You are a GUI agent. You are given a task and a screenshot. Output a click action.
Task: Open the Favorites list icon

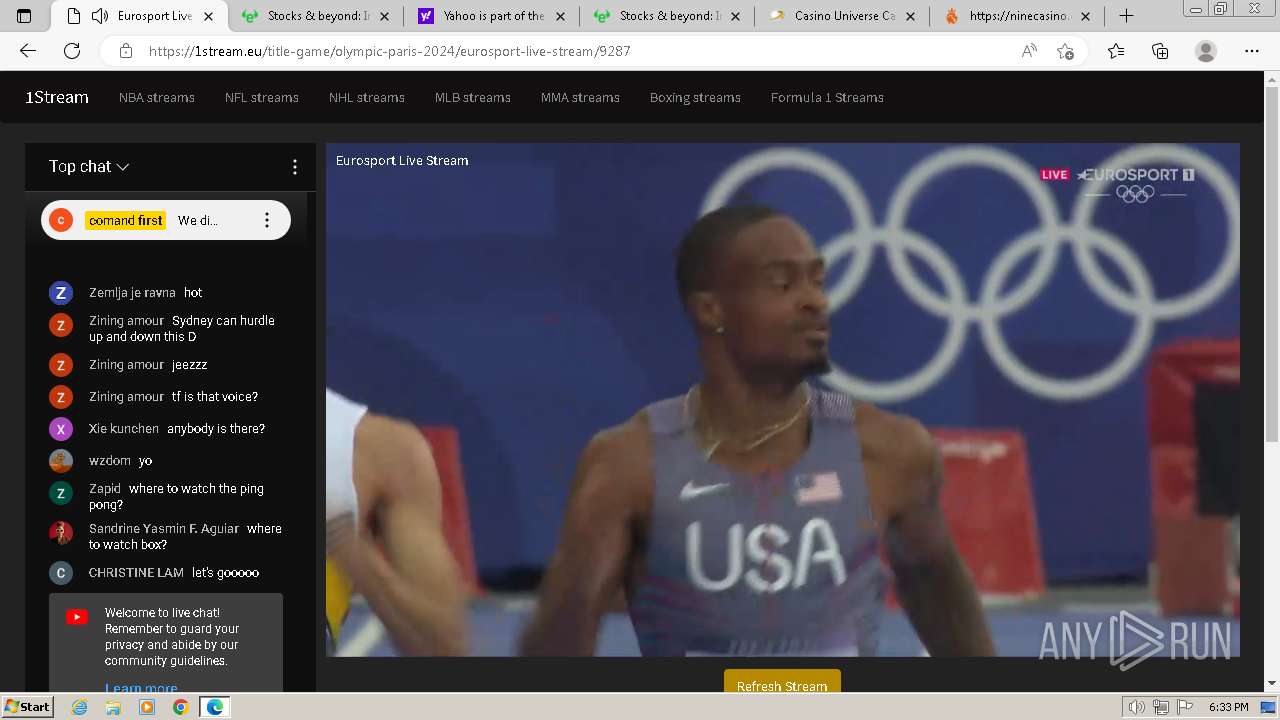tap(1116, 51)
